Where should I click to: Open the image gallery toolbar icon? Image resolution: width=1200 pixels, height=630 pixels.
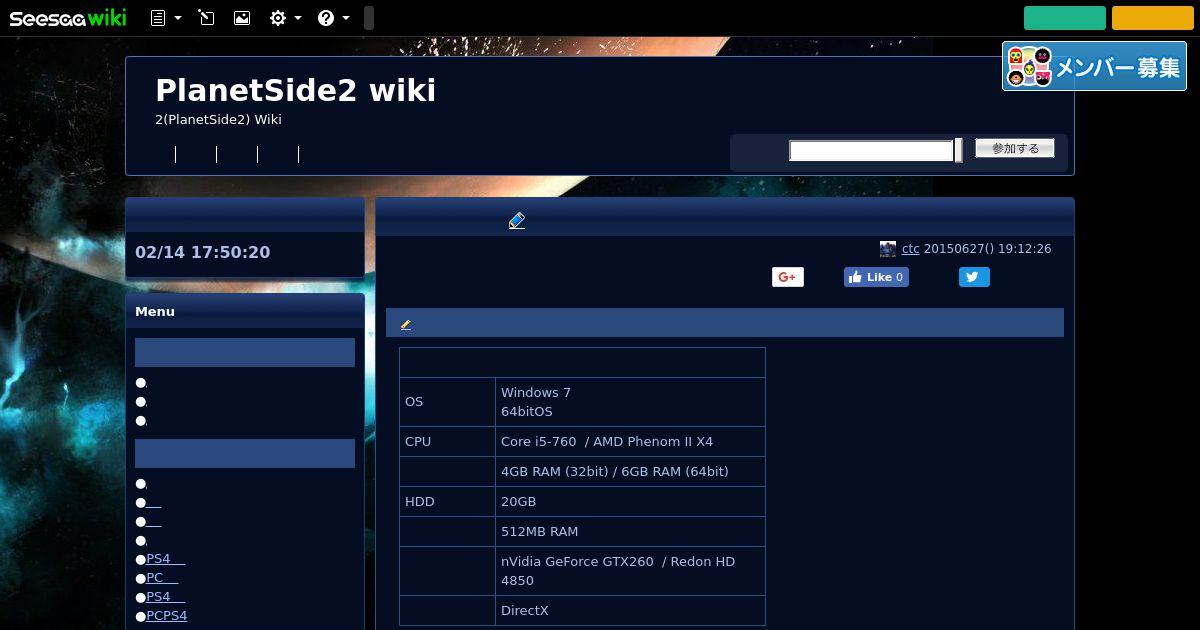(242, 18)
